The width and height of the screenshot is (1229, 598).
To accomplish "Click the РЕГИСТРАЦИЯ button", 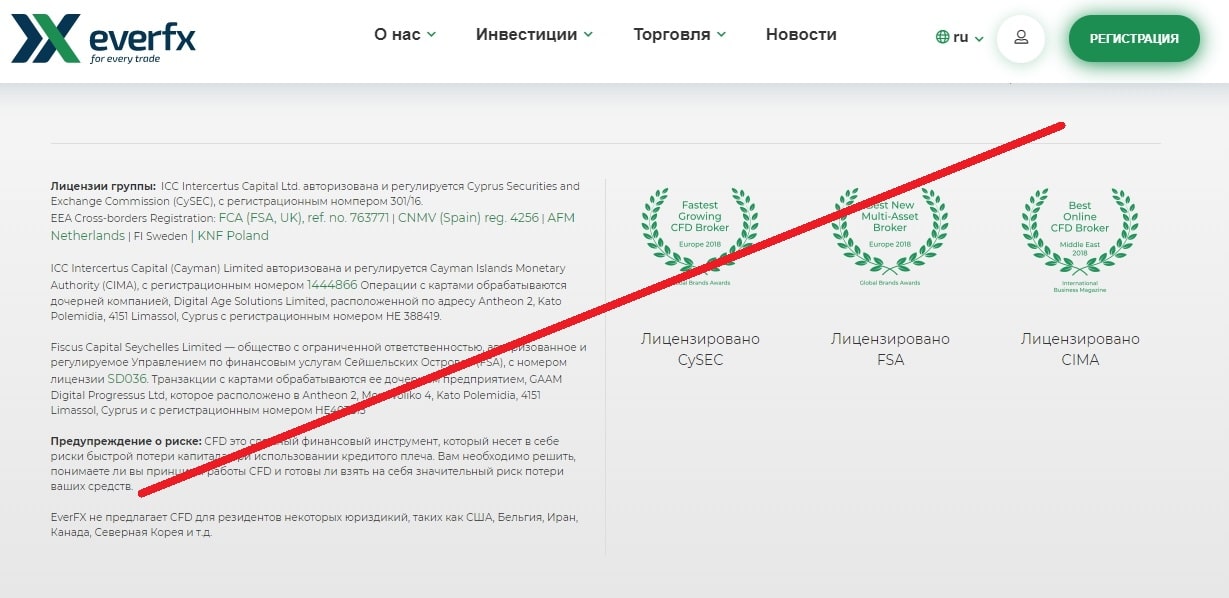I will [1134, 39].
